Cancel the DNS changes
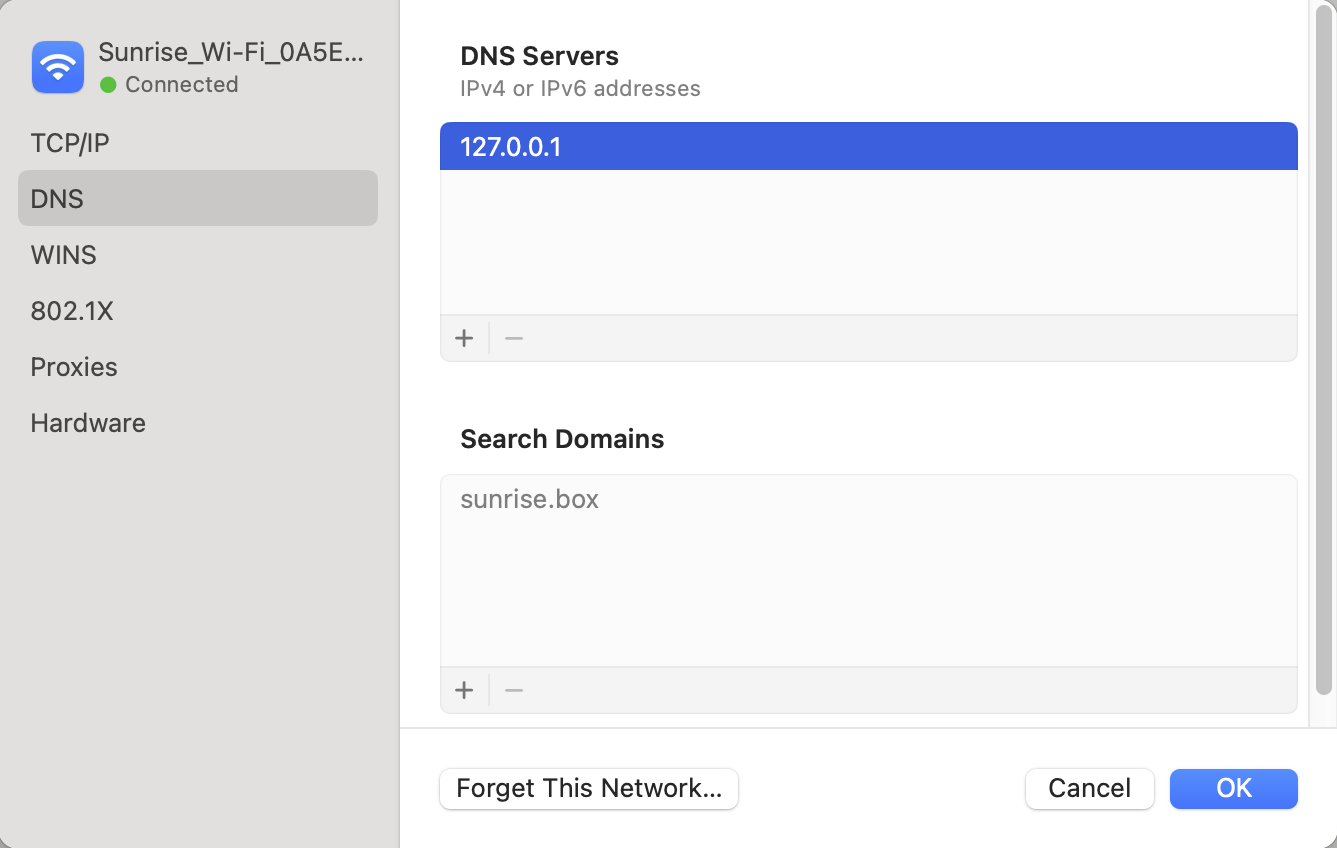1337x848 pixels. [x=1089, y=789]
